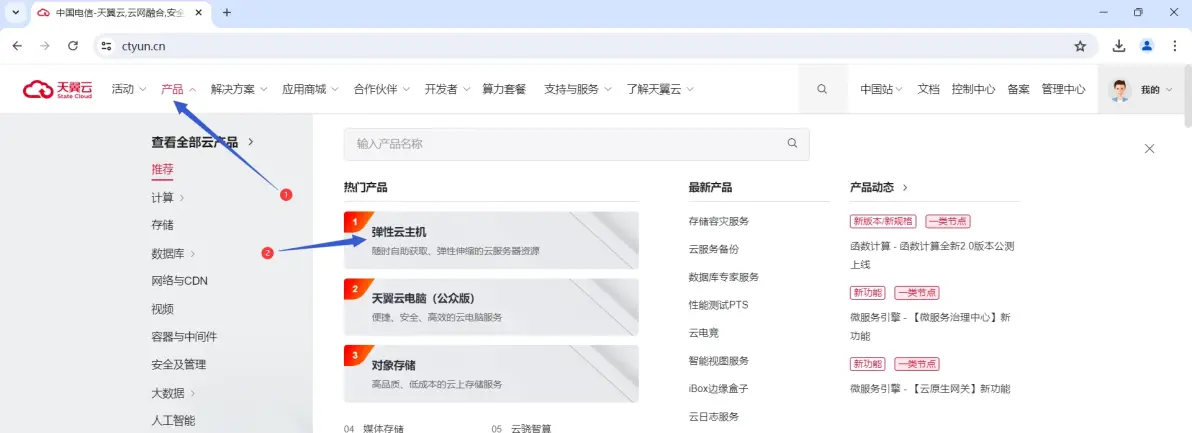Open 弹性云主机 product card
This screenshot has width=1192, height=433.
pos(491,240)
